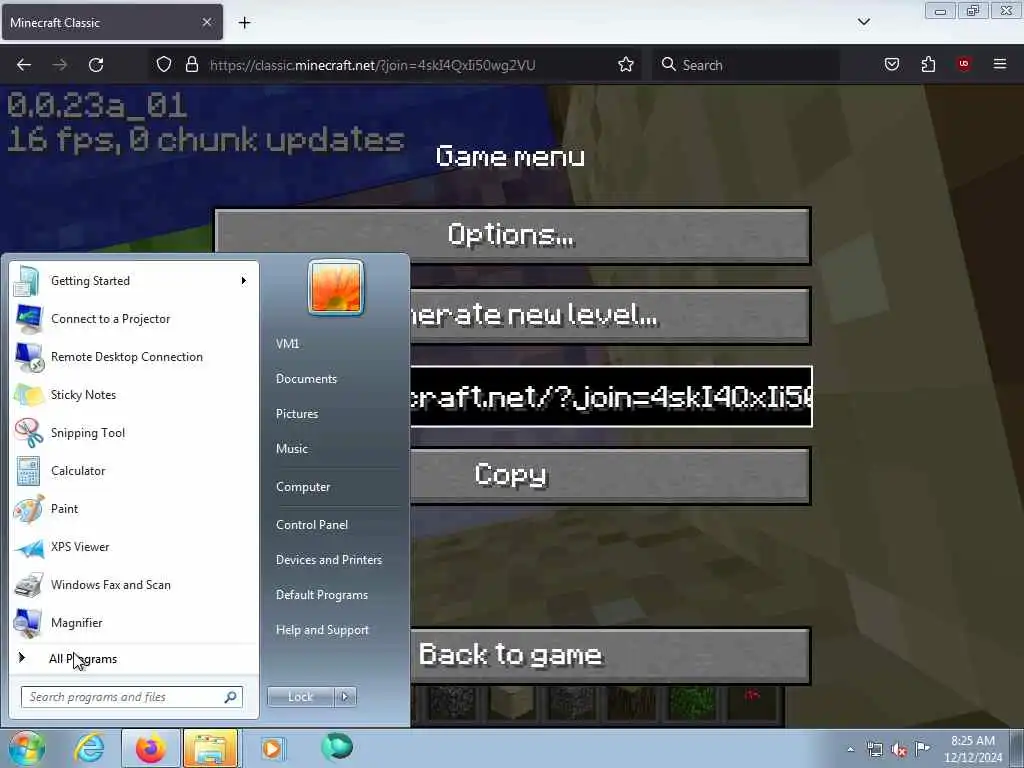Open the Snipping Tool
Viewport: 1024px width, 768px height.
click(134, 432)
